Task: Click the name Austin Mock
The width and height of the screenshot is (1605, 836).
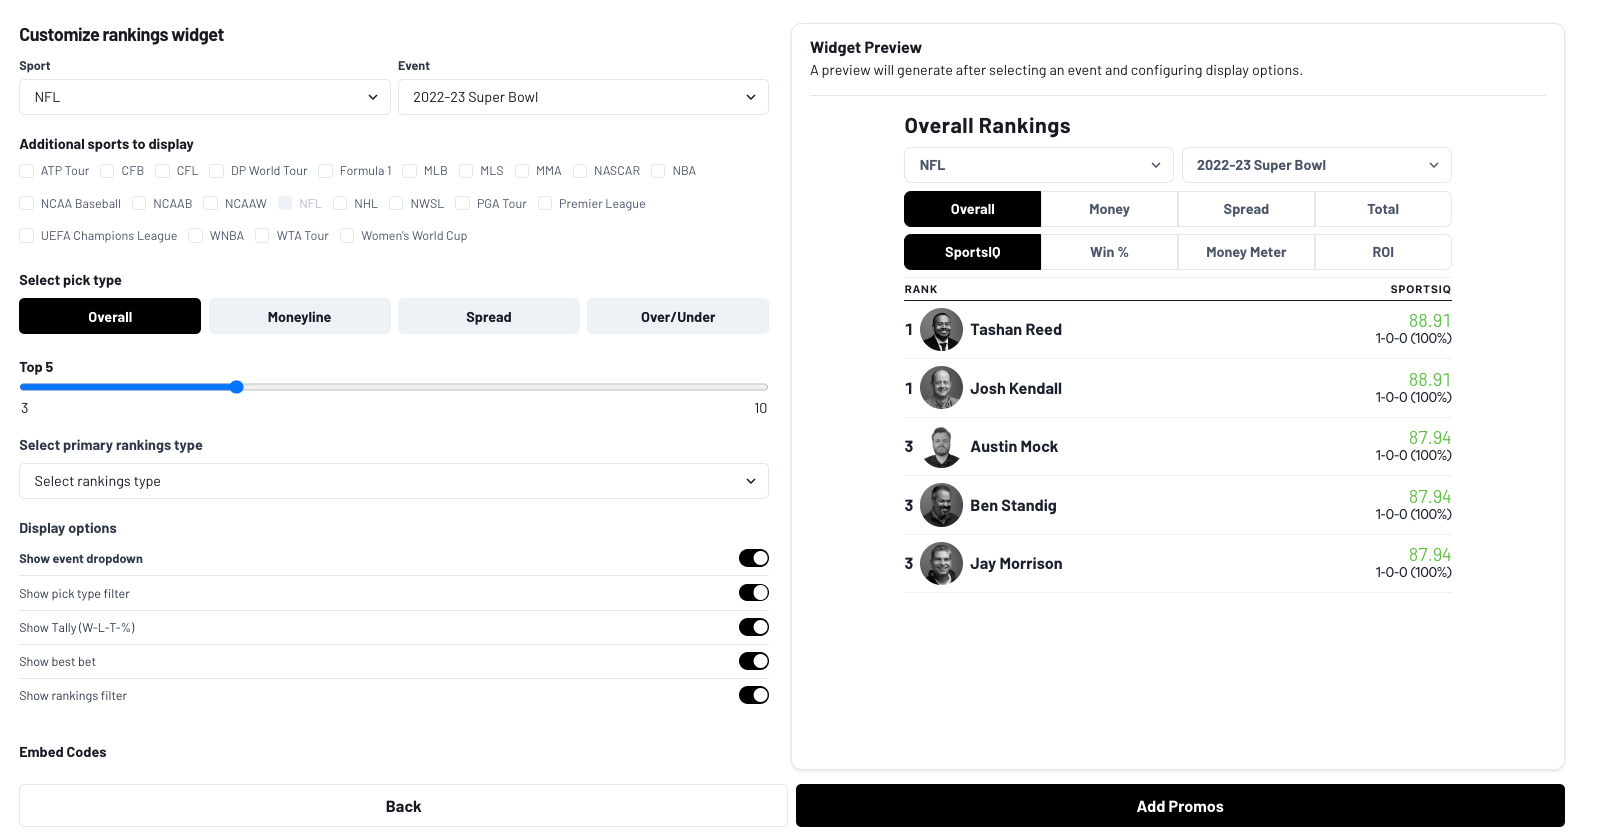Action: (x=1014, y=447)
